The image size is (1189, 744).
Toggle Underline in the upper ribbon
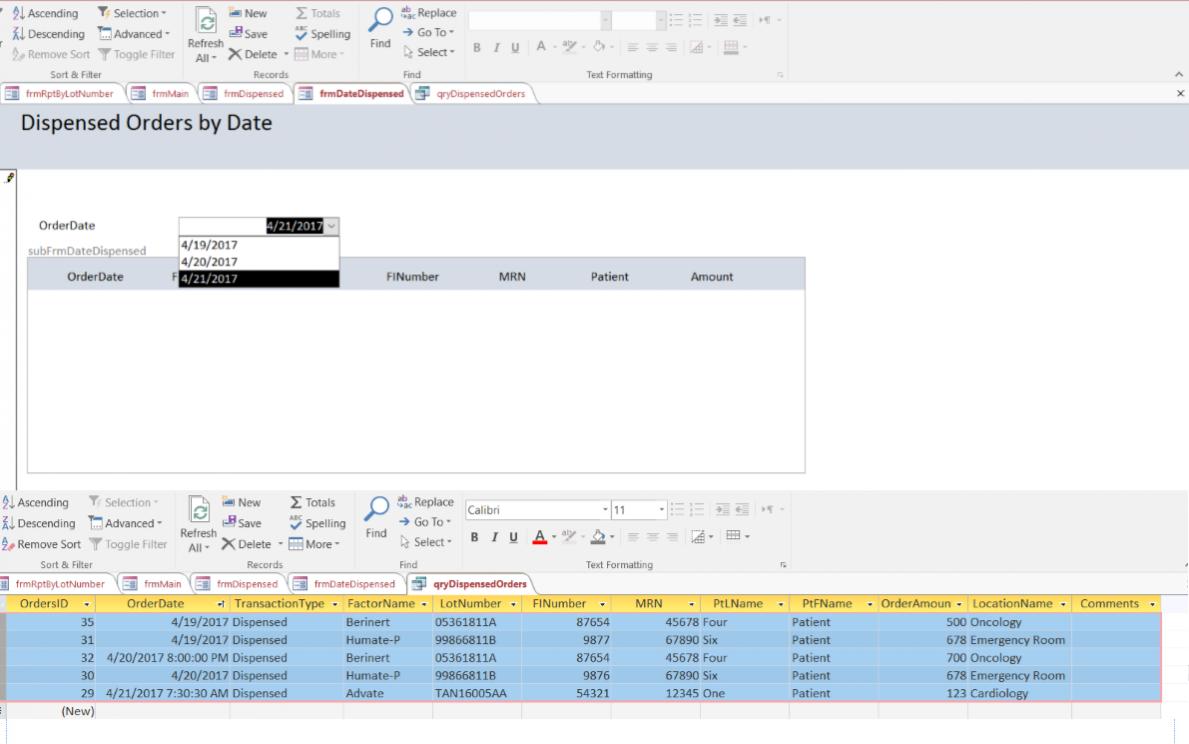pyautogui.click(x=515, y=47)
